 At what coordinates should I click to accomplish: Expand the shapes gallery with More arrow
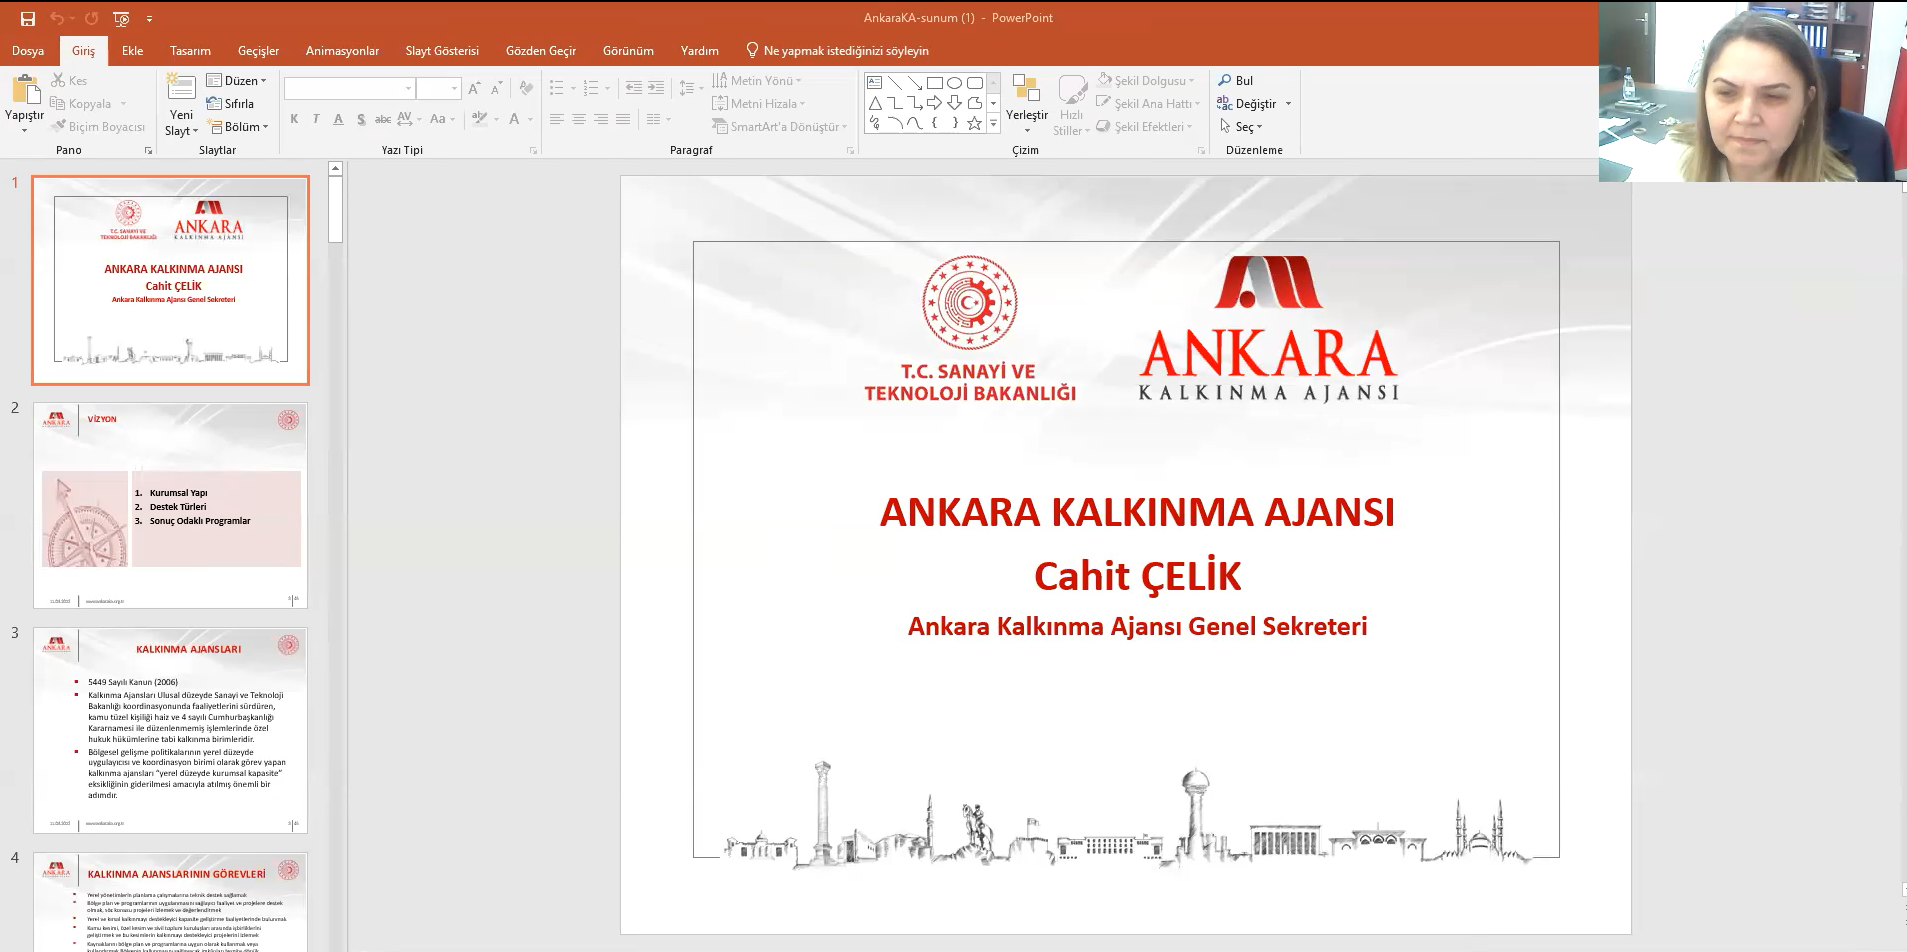click(x=993, y=124)
